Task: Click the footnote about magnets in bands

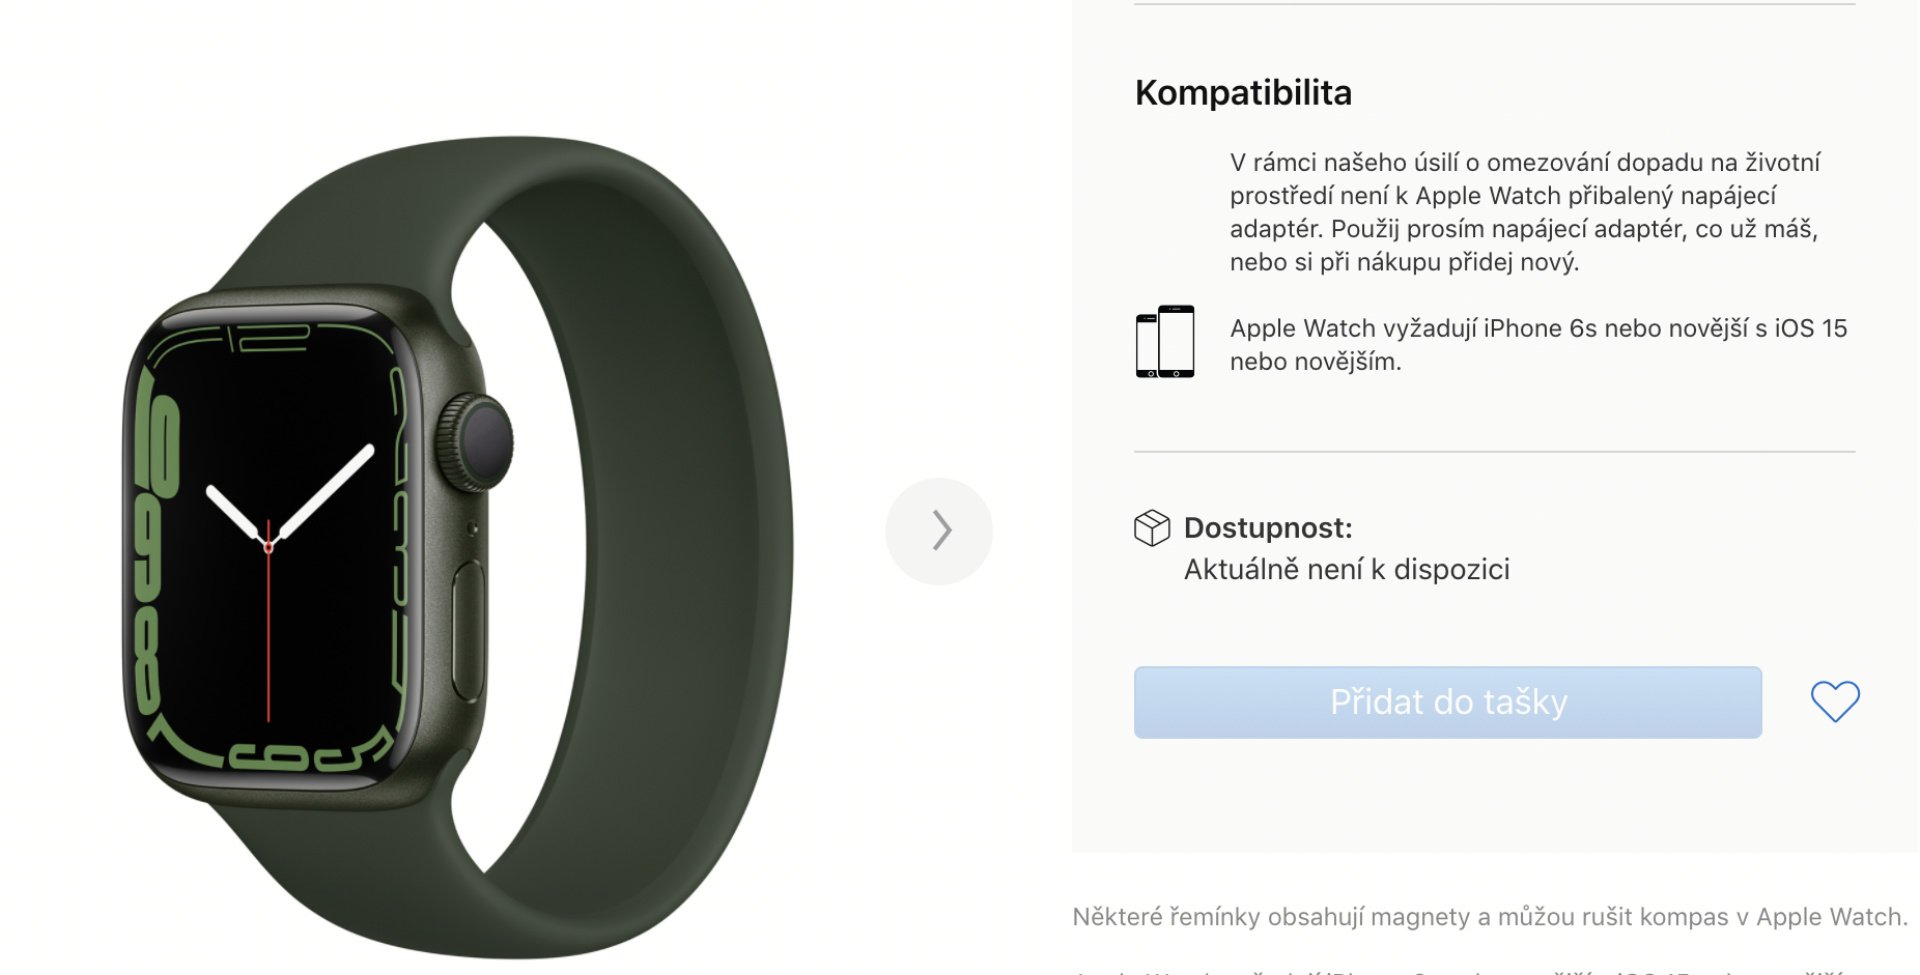Action: (1490, 917)
